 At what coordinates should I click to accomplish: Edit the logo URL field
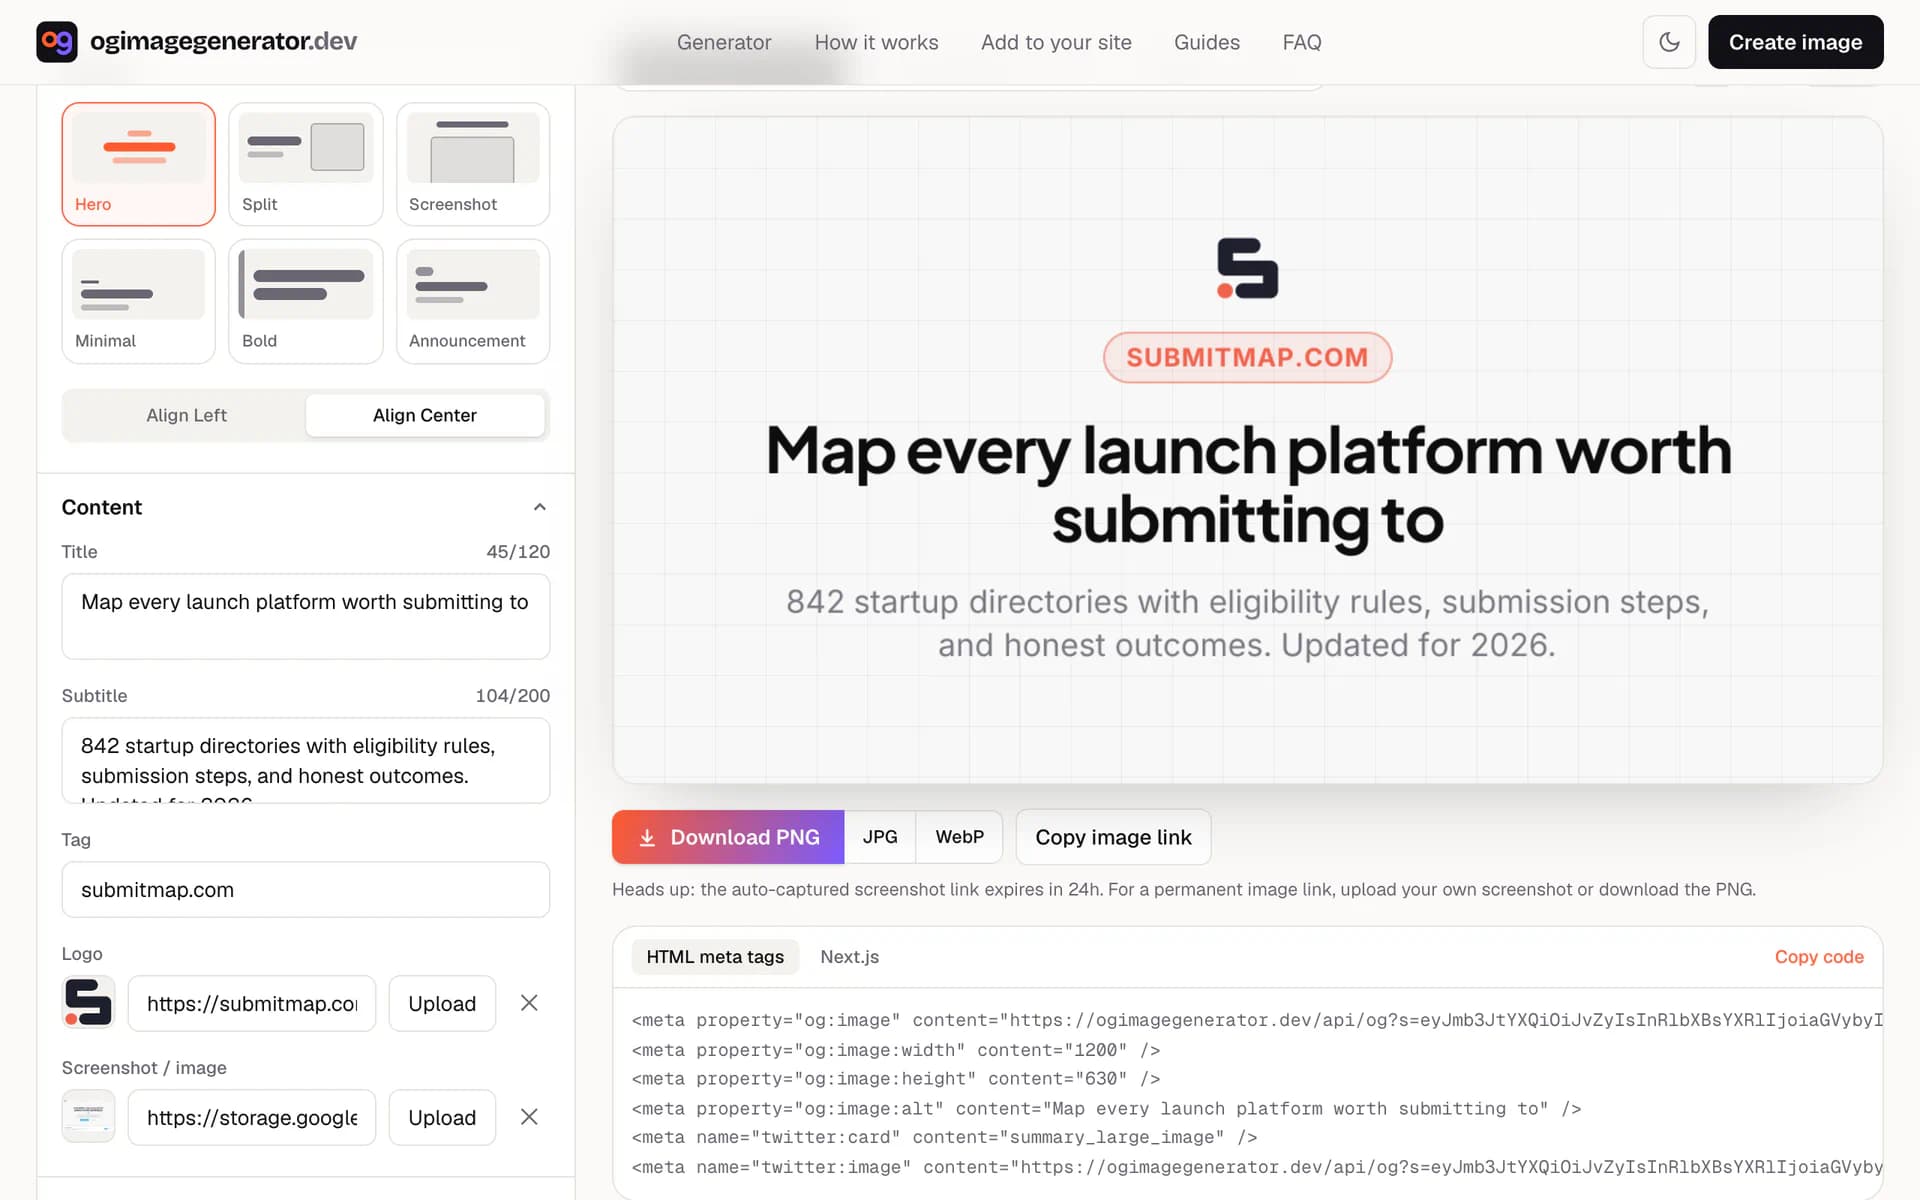pyautogui.click(x=252, y=1003)
